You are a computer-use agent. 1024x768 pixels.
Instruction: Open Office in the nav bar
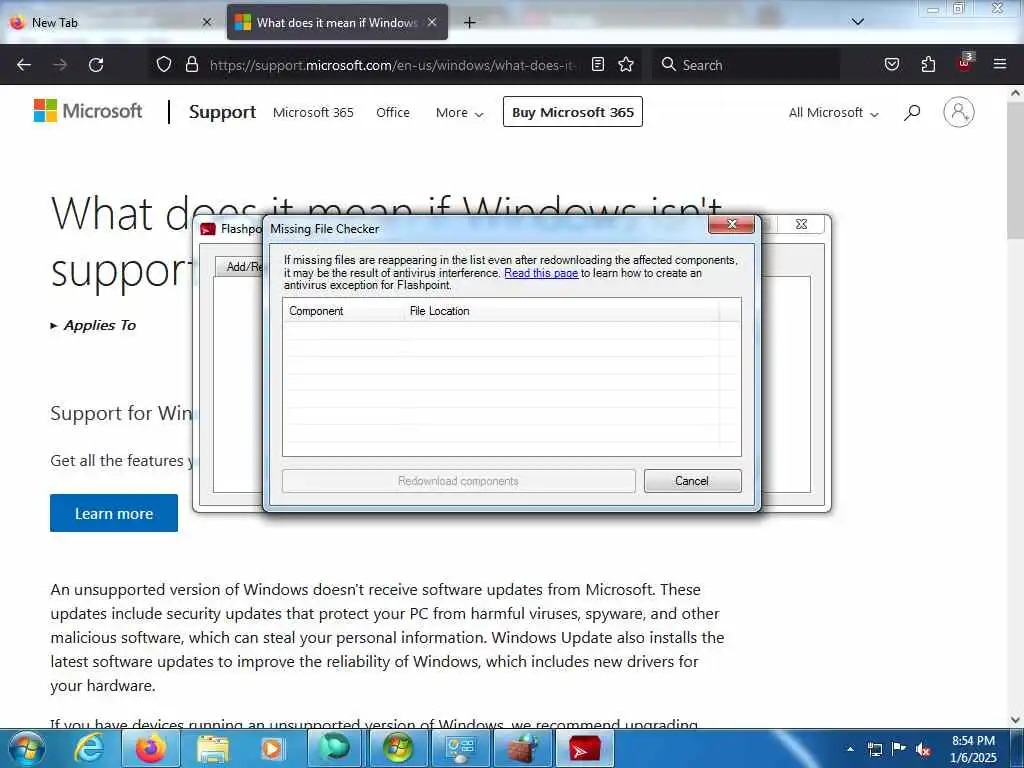tap(392, 112)
